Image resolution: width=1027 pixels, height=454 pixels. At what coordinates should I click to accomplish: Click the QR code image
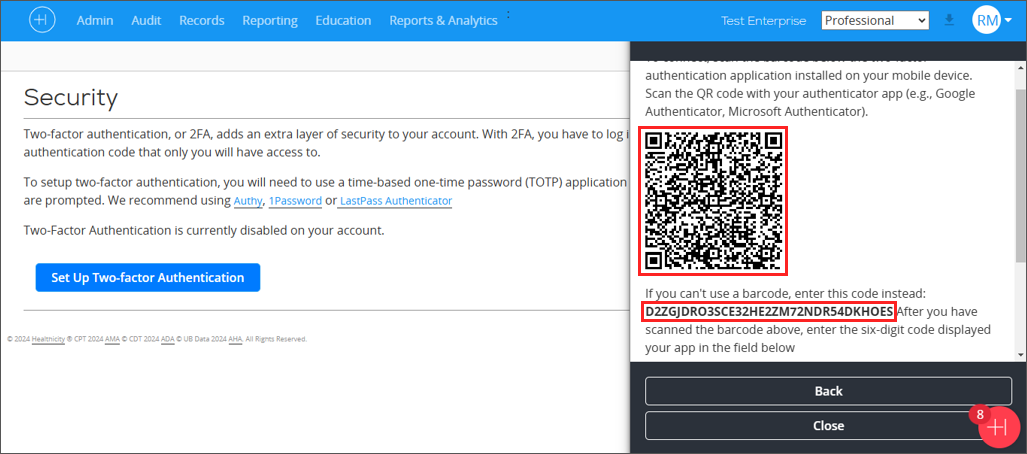[x=713, y=201]
